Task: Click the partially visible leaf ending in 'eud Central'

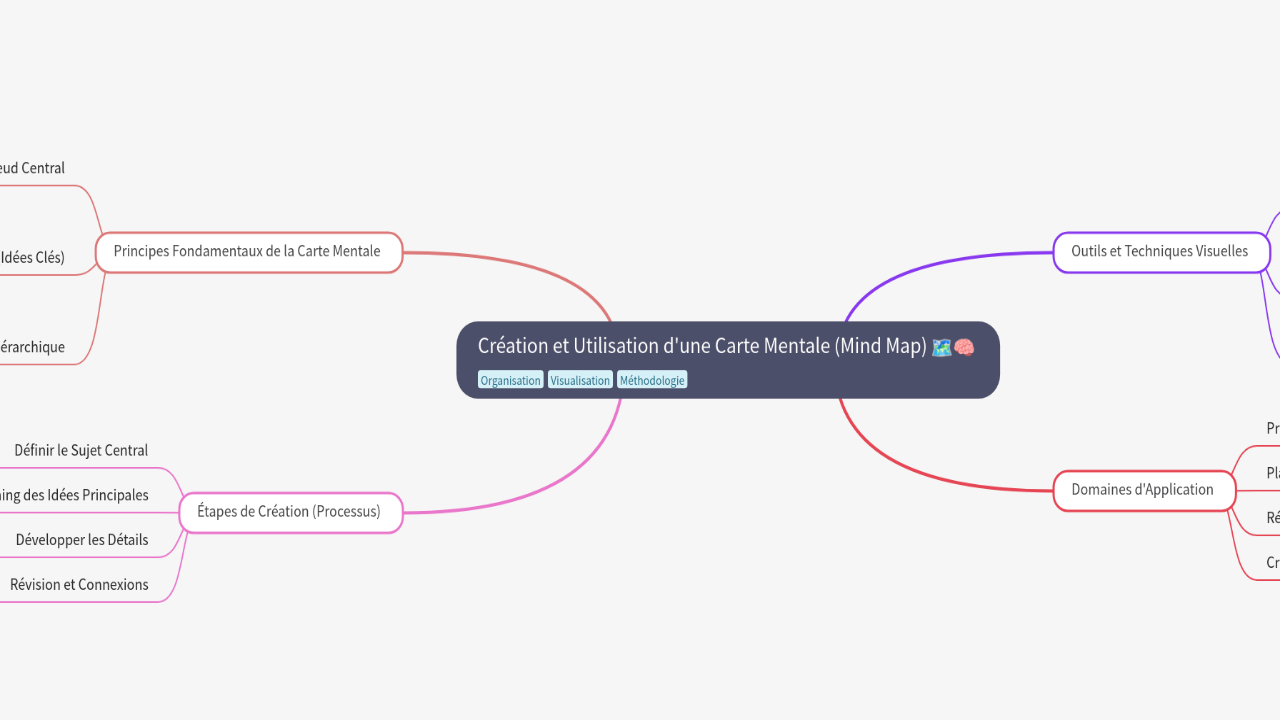Action: pyautogui.click(x=33, y=169)
